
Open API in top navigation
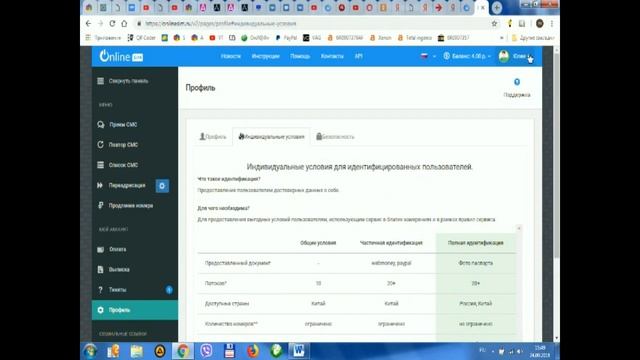[x=358, y=56]
